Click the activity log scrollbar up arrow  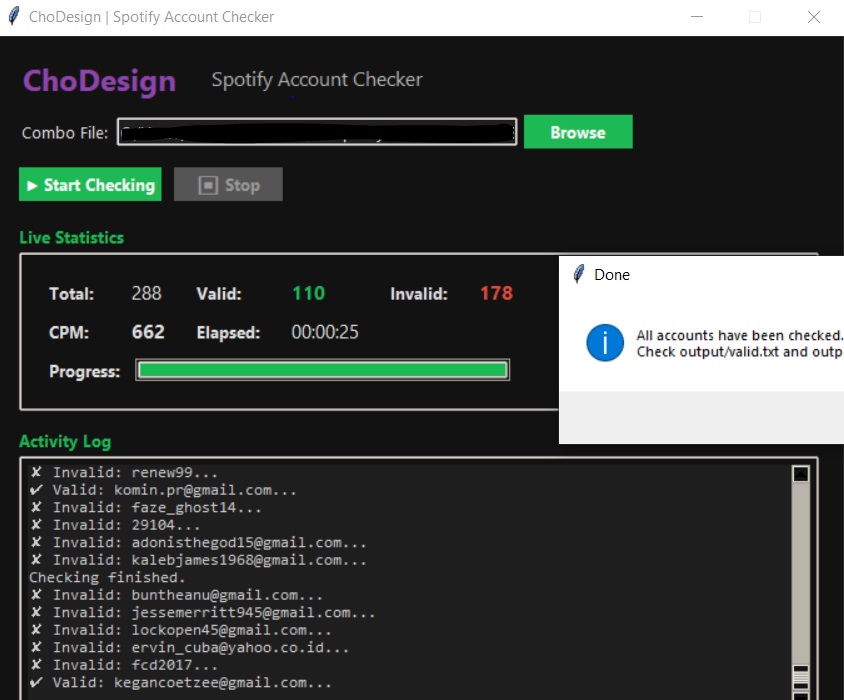(x=801, y=474)
